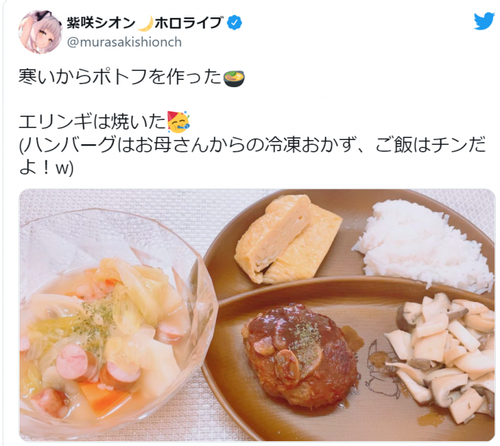Screen dimensions: 500x446
Task: Open the attached meal photo
Action: [x=257, y=315]
